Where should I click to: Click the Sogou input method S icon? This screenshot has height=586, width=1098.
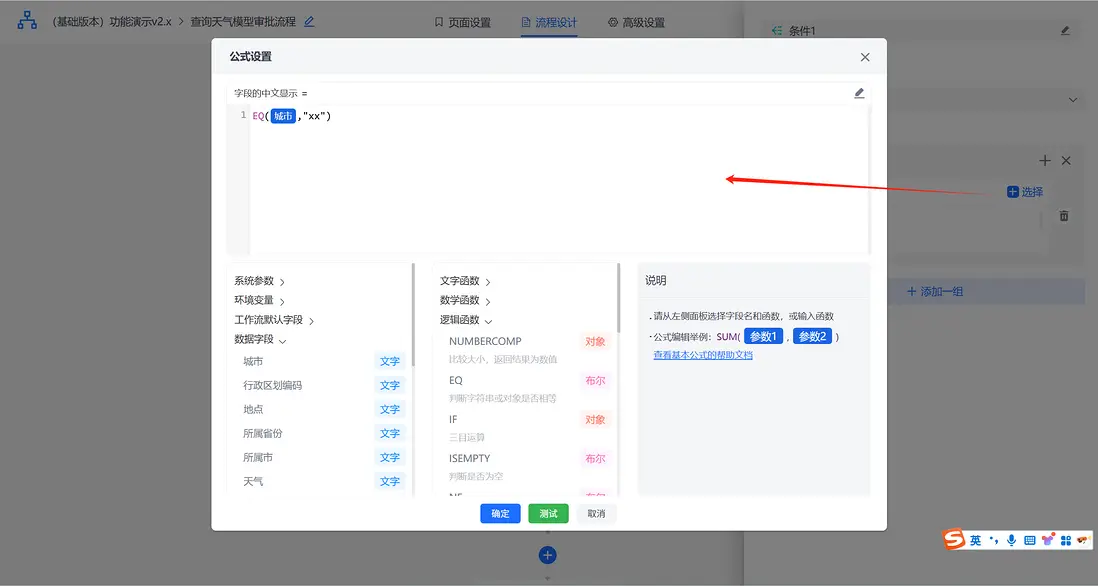[953, 539]
